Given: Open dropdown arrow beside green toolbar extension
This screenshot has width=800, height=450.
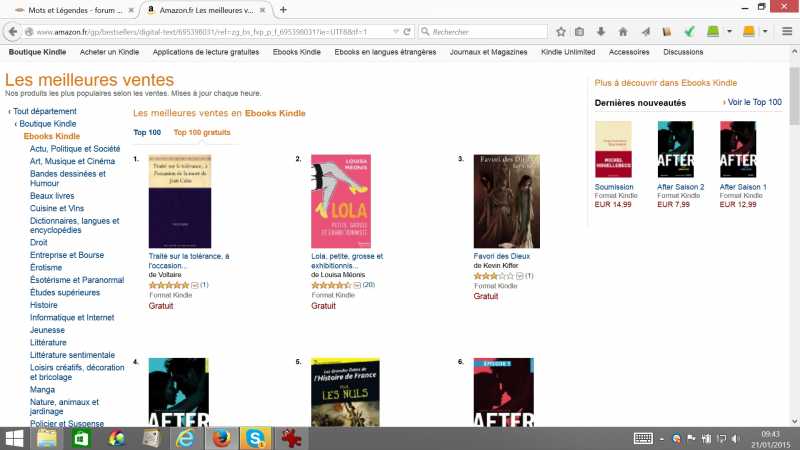Looking at the screenshot, I should pyautogui.click(x=729, y=32).
